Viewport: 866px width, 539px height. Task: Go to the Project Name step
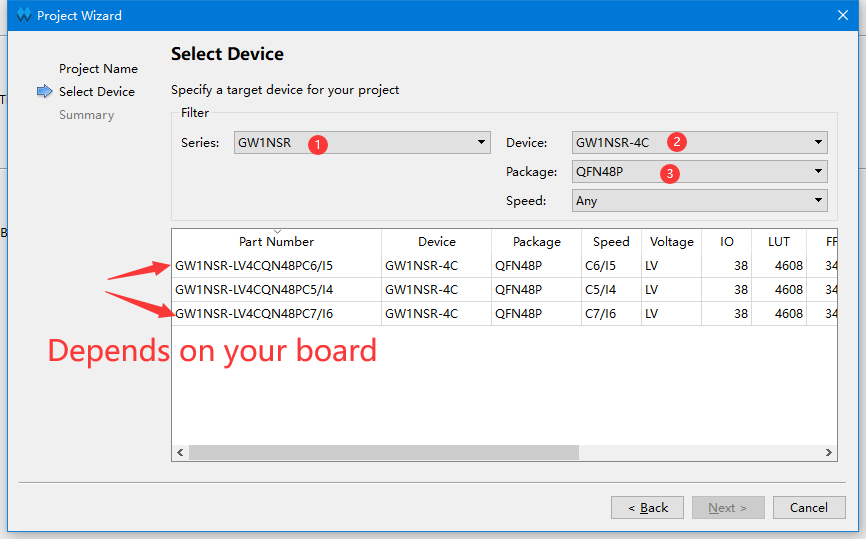click(98, 68)
